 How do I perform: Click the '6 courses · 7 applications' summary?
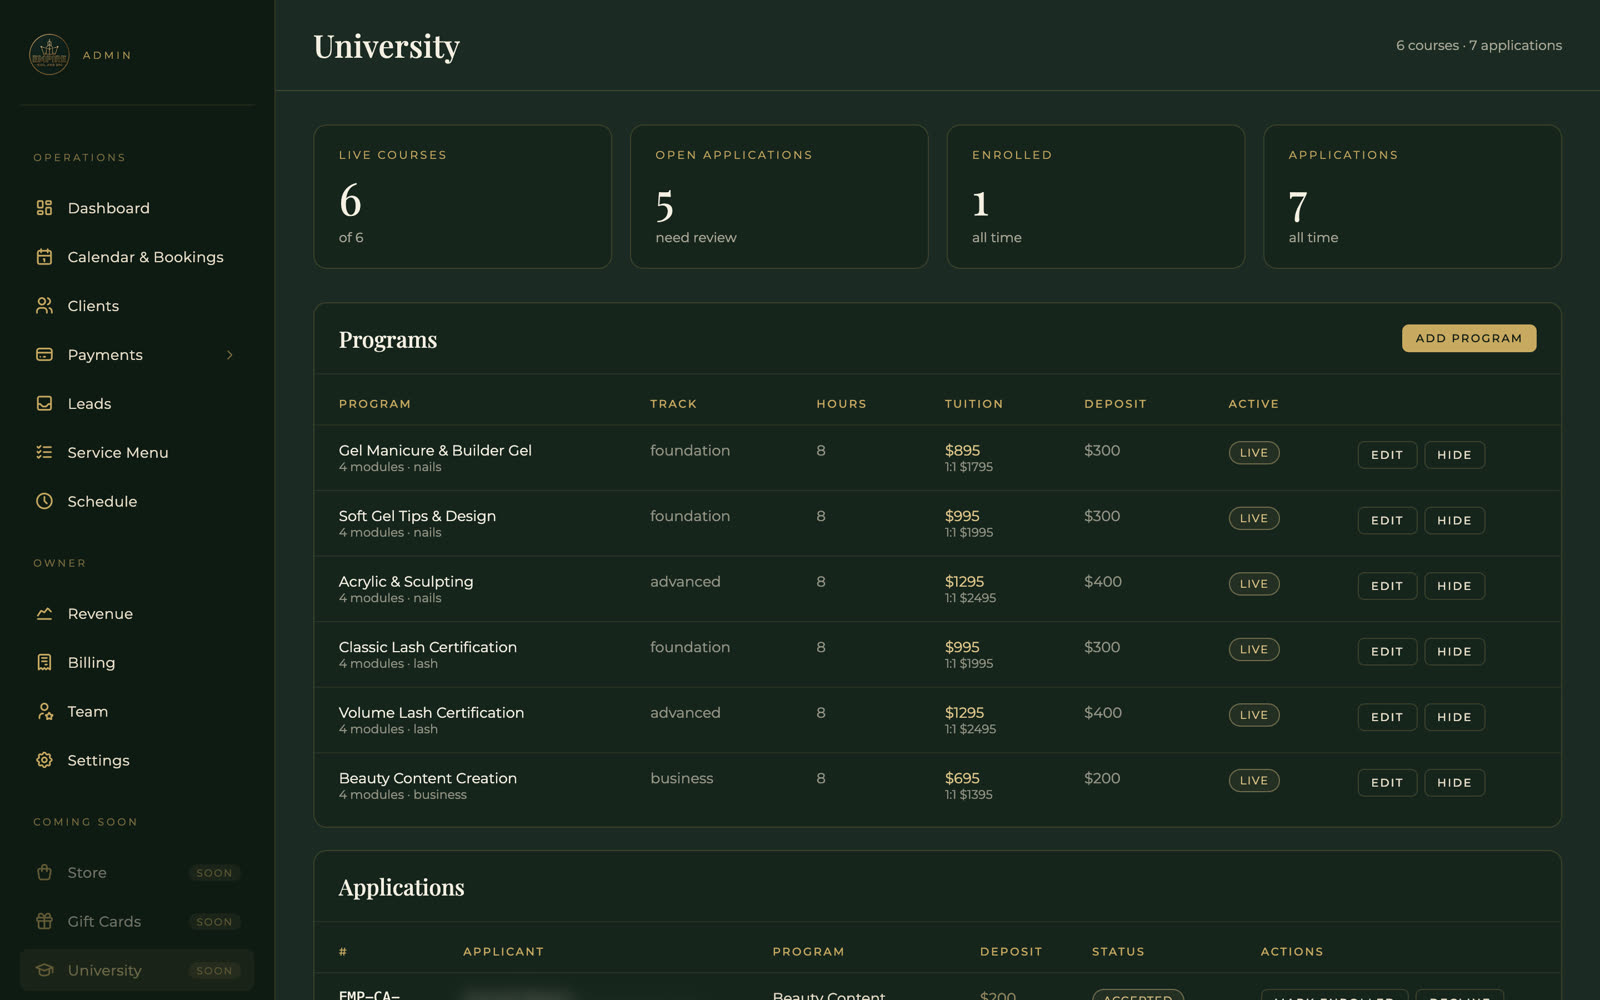point(1479,46)
